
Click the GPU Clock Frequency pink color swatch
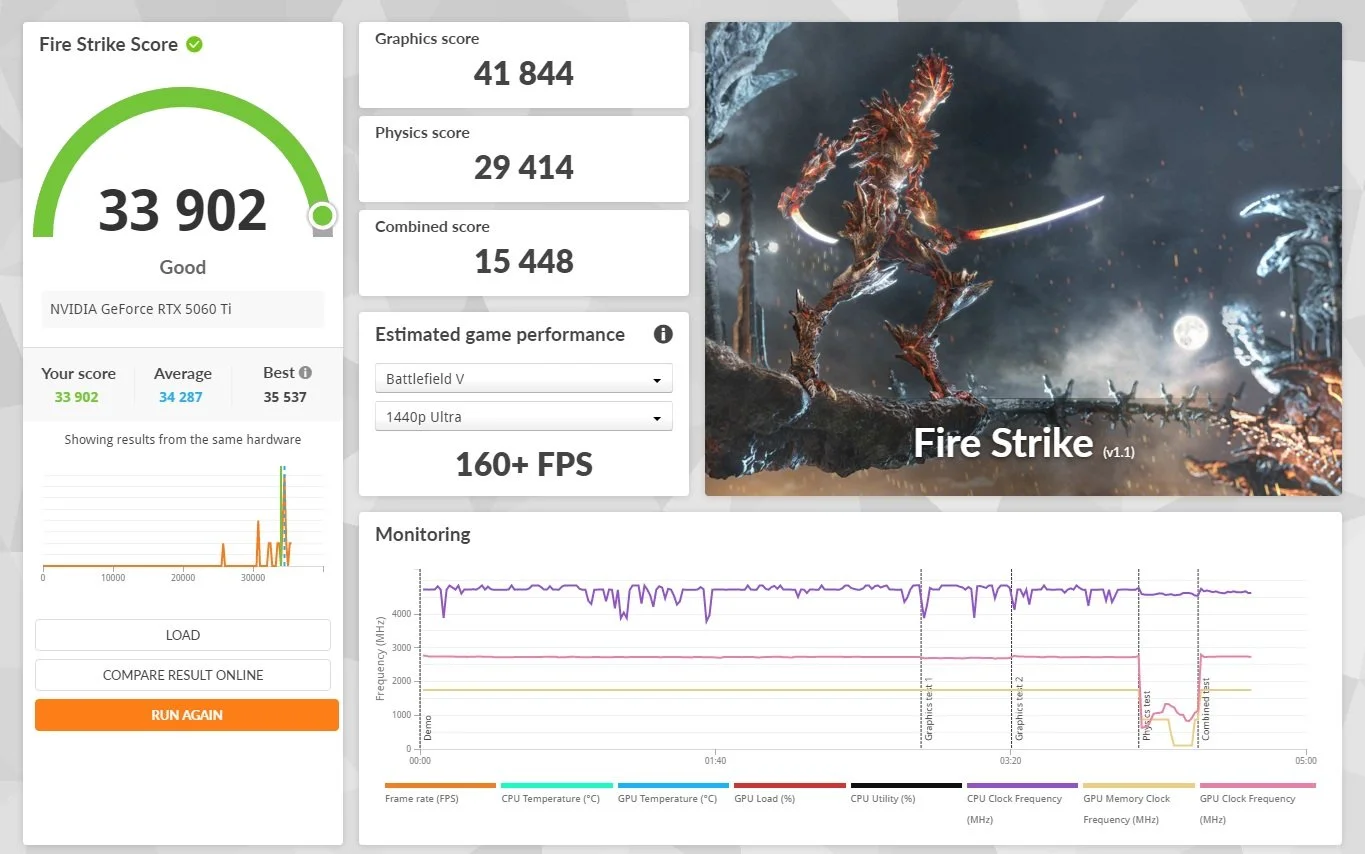click(x=1257, y=786)
